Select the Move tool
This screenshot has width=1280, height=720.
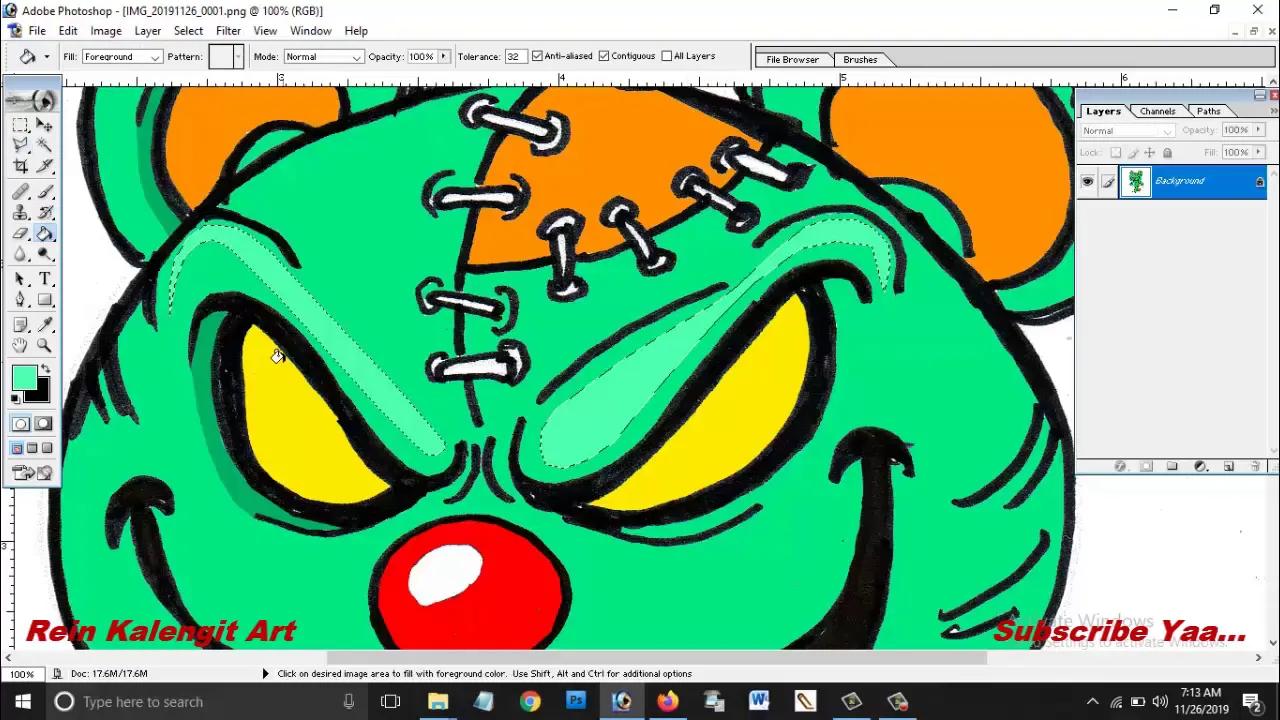44,125
